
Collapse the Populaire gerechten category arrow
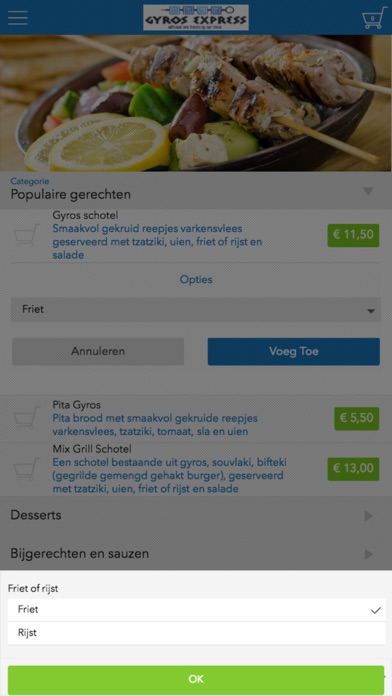(368, 191)
